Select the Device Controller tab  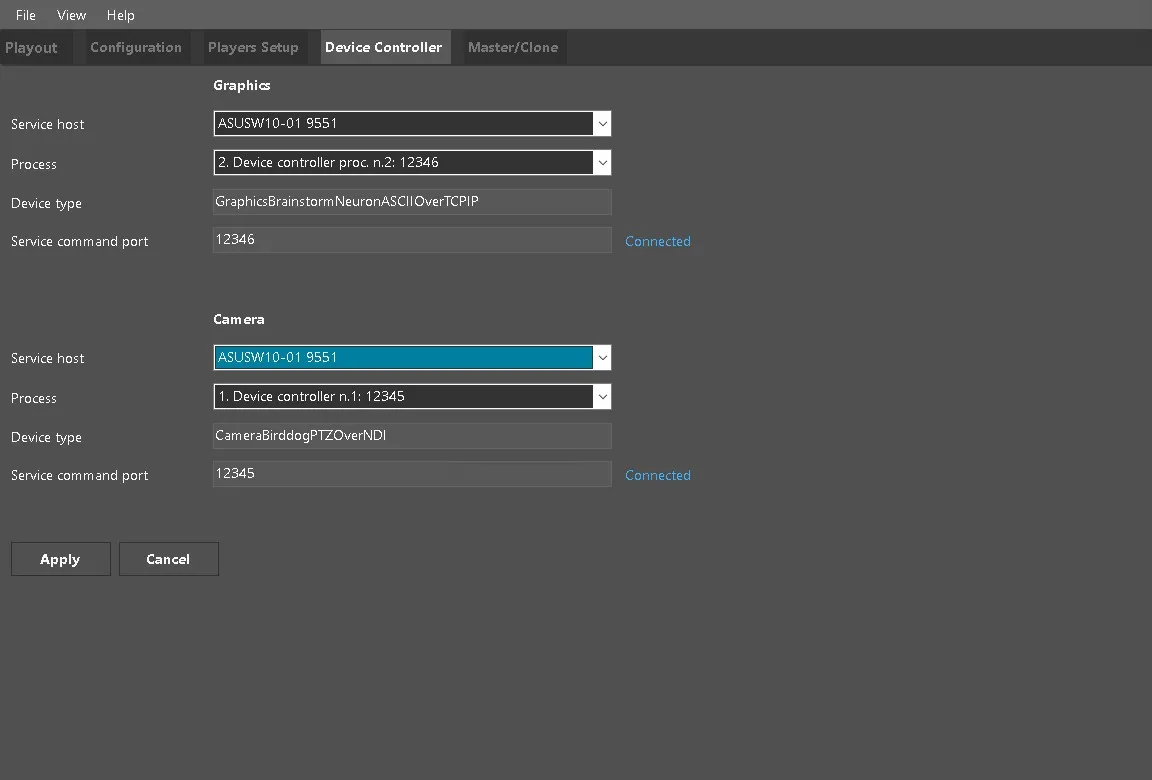pos(384,47)
